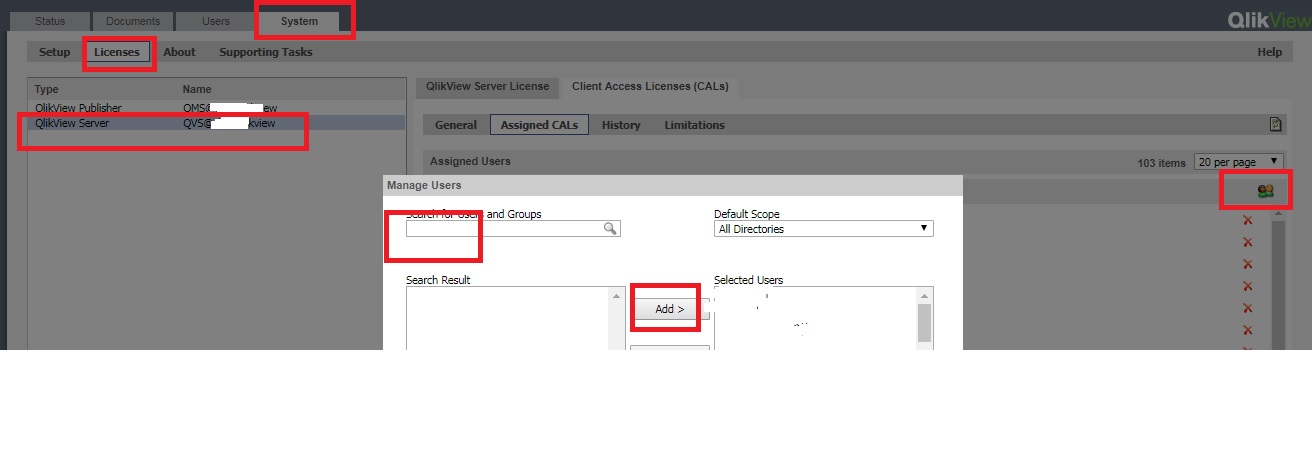Open the History tab

pos(621,125)
